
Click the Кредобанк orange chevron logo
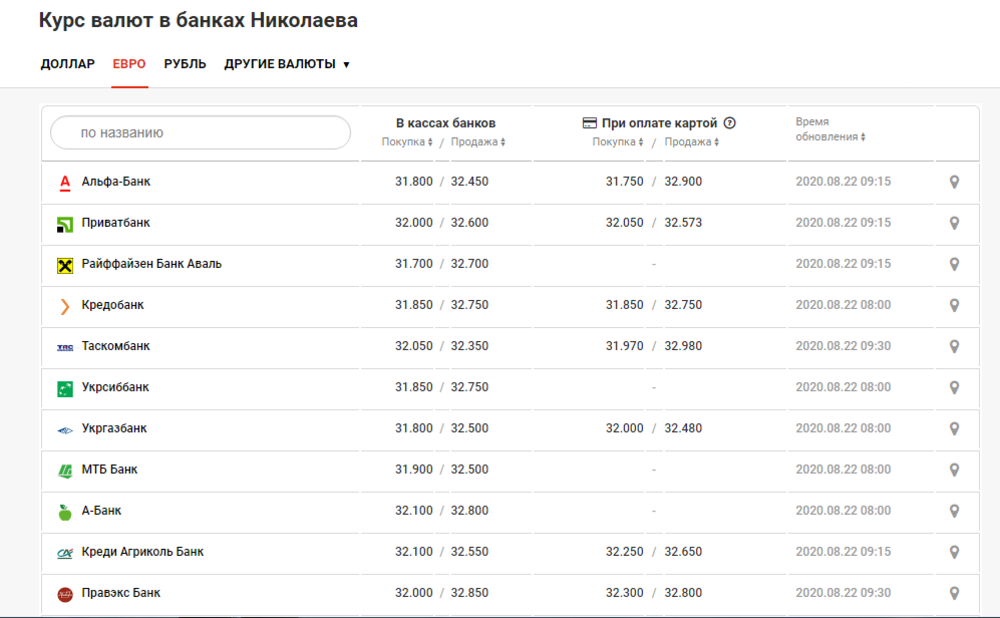pyautogui.click(x=64, y=306)
